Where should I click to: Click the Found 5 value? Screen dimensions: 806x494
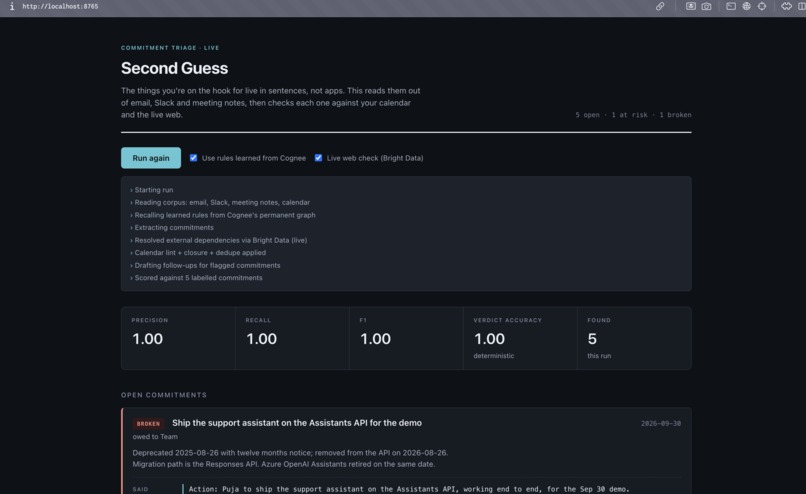(592, 339)
